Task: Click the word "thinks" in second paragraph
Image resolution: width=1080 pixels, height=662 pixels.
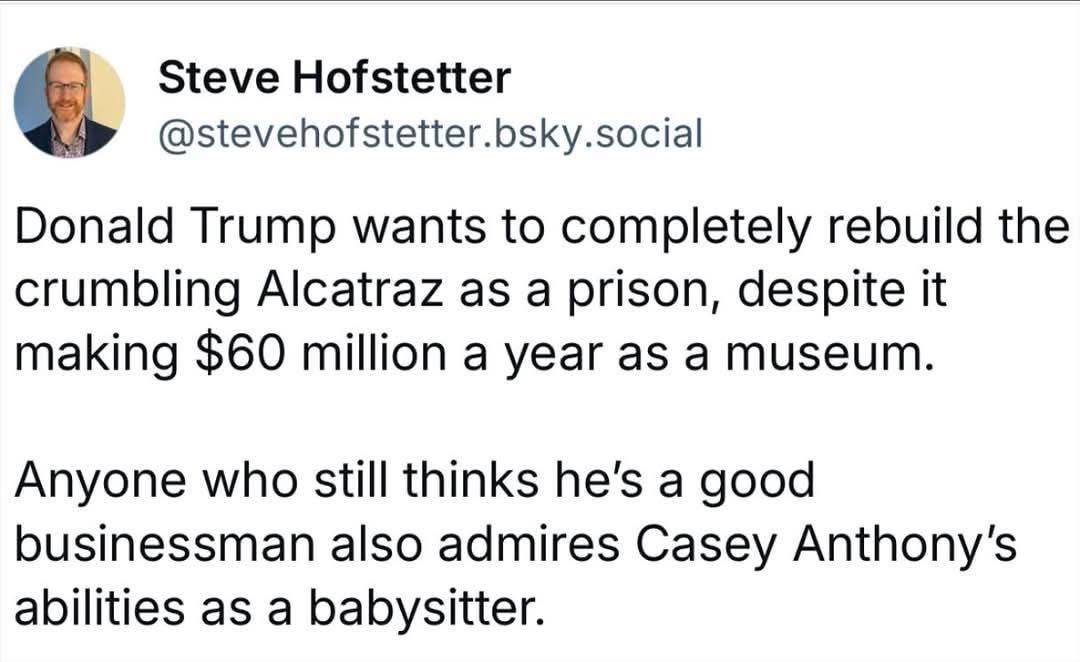Action: pos(454,481)
